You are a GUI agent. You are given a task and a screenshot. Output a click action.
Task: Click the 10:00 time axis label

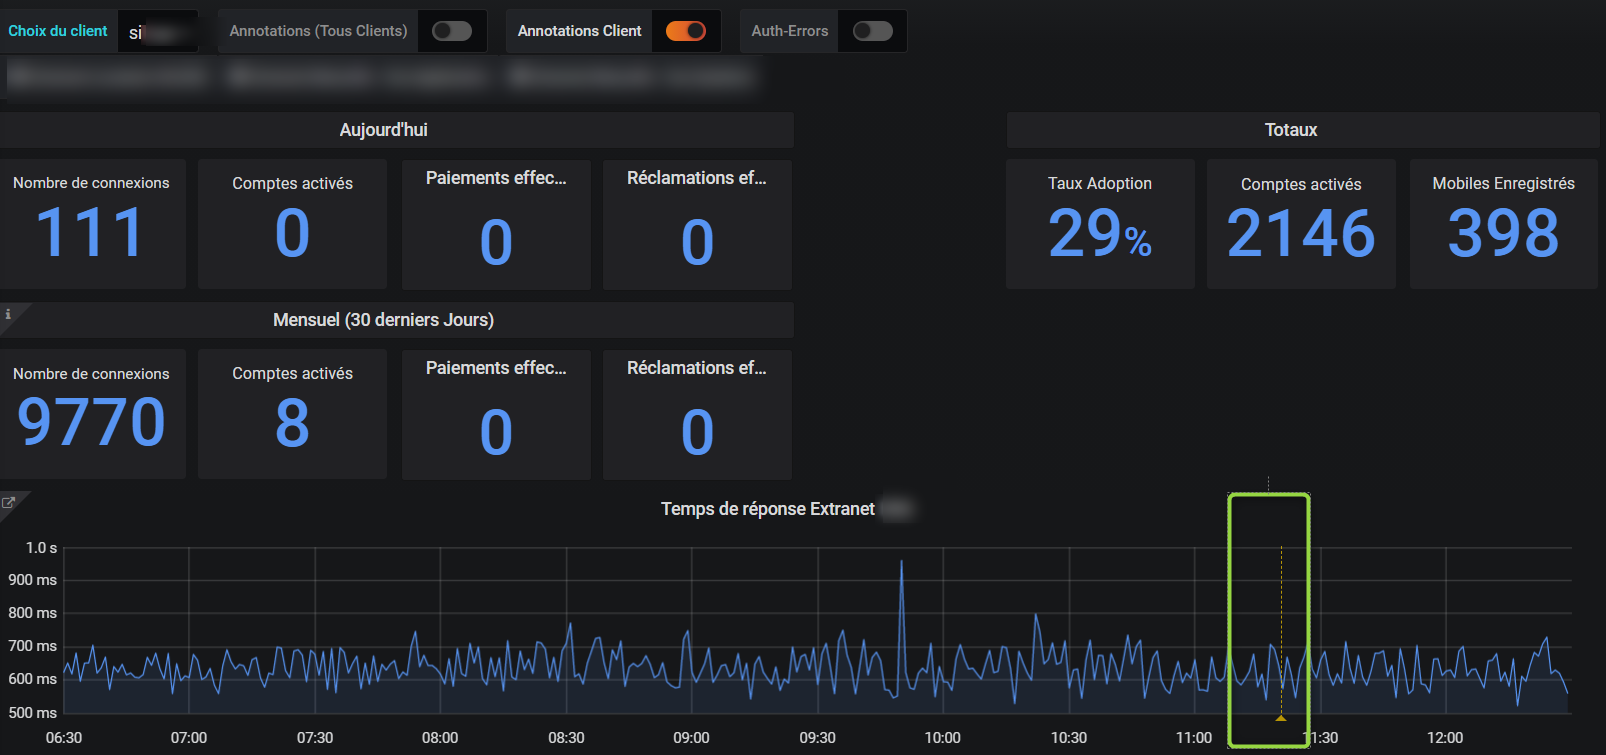(x=942, y=738)
